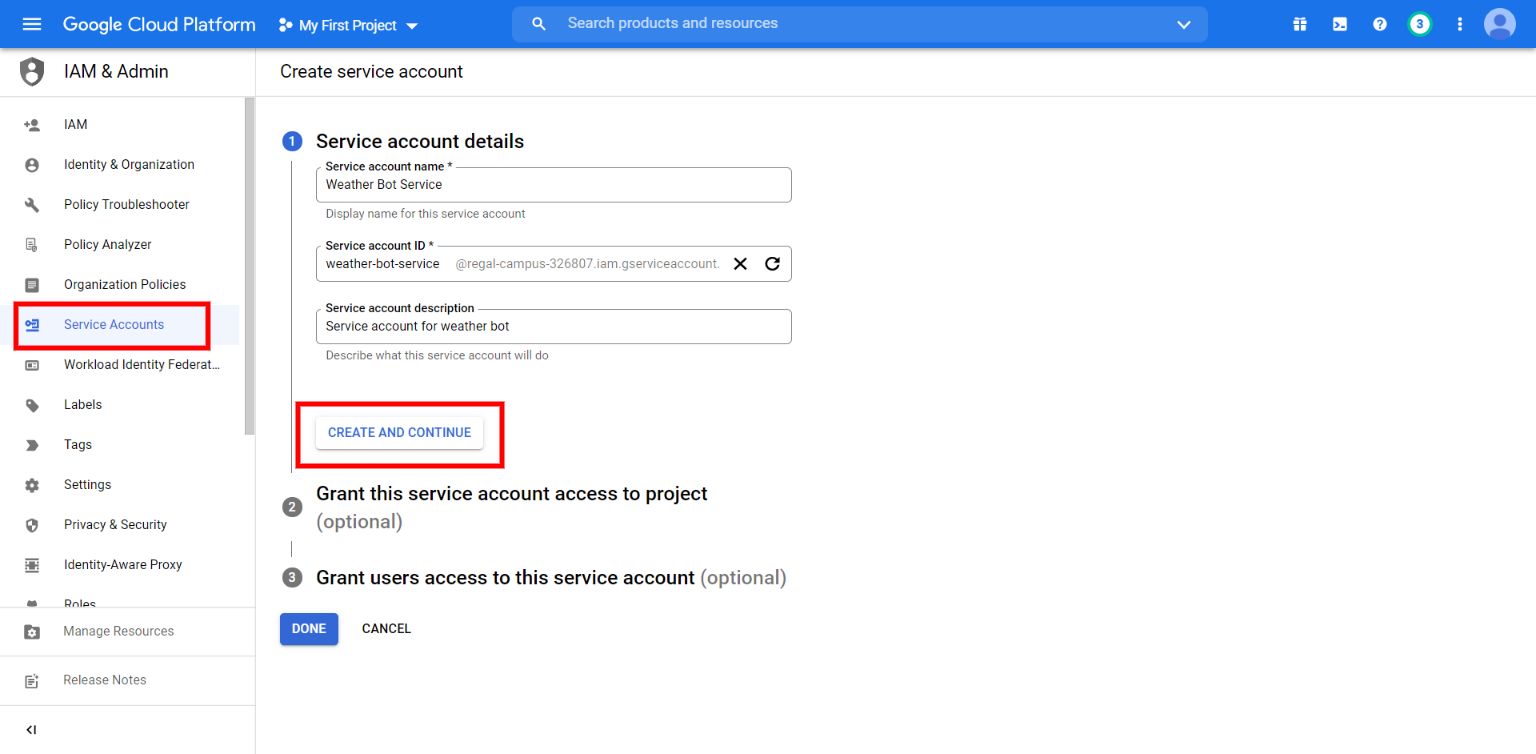Expand the My First Project selector
This screenshot has height=754, width=1536.
[x=347, y=24]
